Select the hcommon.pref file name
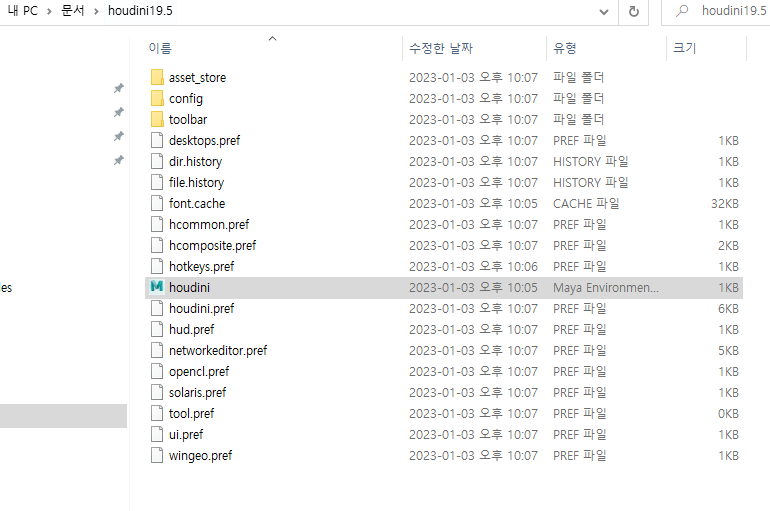Viewport: 770px width, 511px height. [x=209, y=224]
